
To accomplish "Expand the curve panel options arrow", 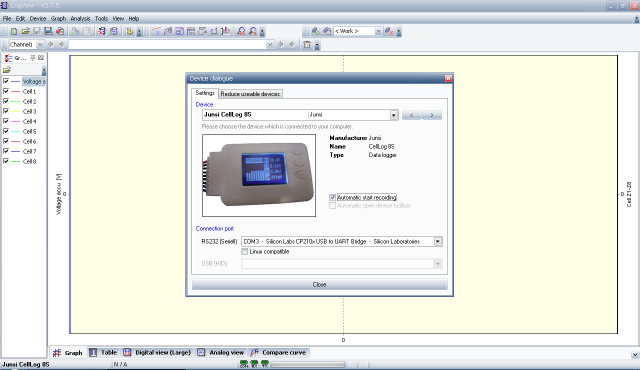I will click(x=44, y=71).
